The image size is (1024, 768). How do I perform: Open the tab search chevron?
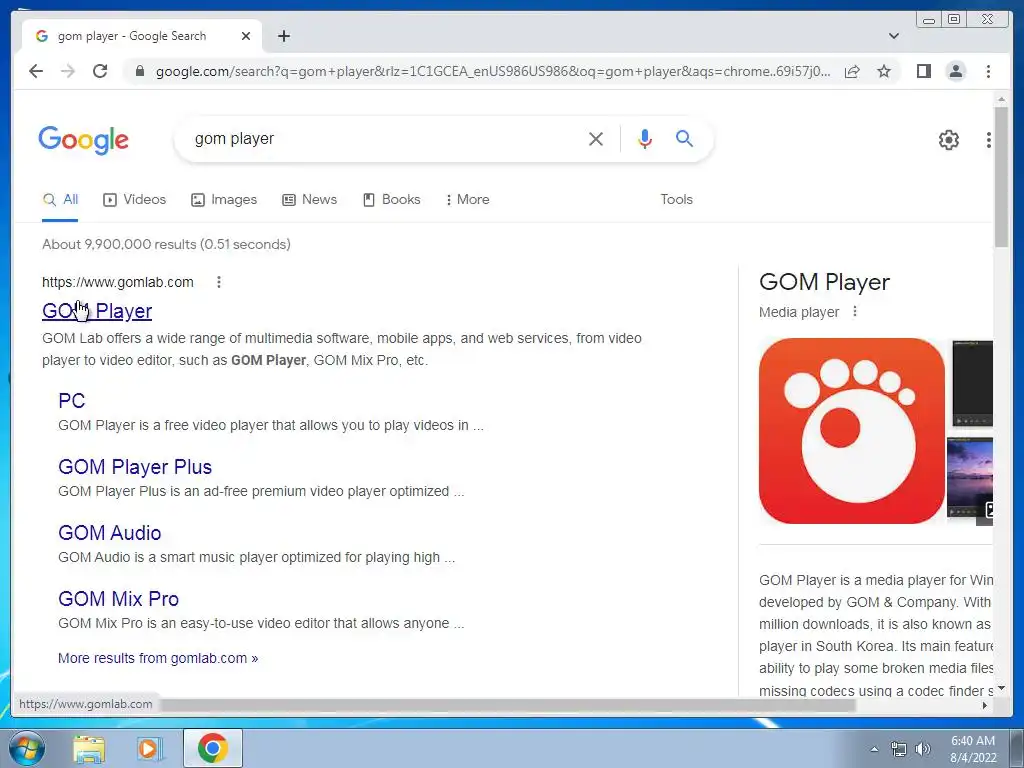point(894,36)
